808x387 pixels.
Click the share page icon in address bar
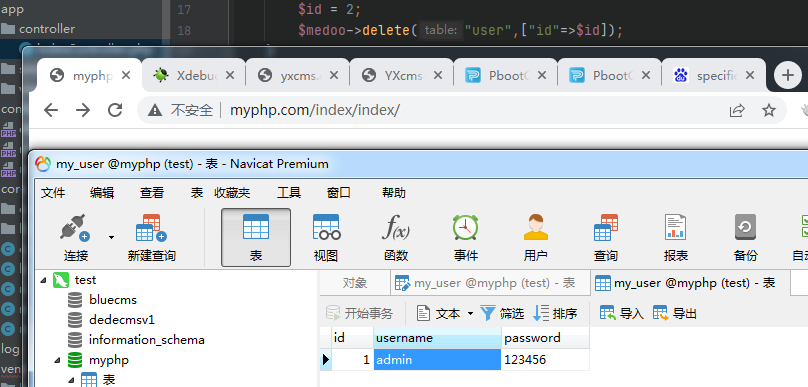click(737, 110)
